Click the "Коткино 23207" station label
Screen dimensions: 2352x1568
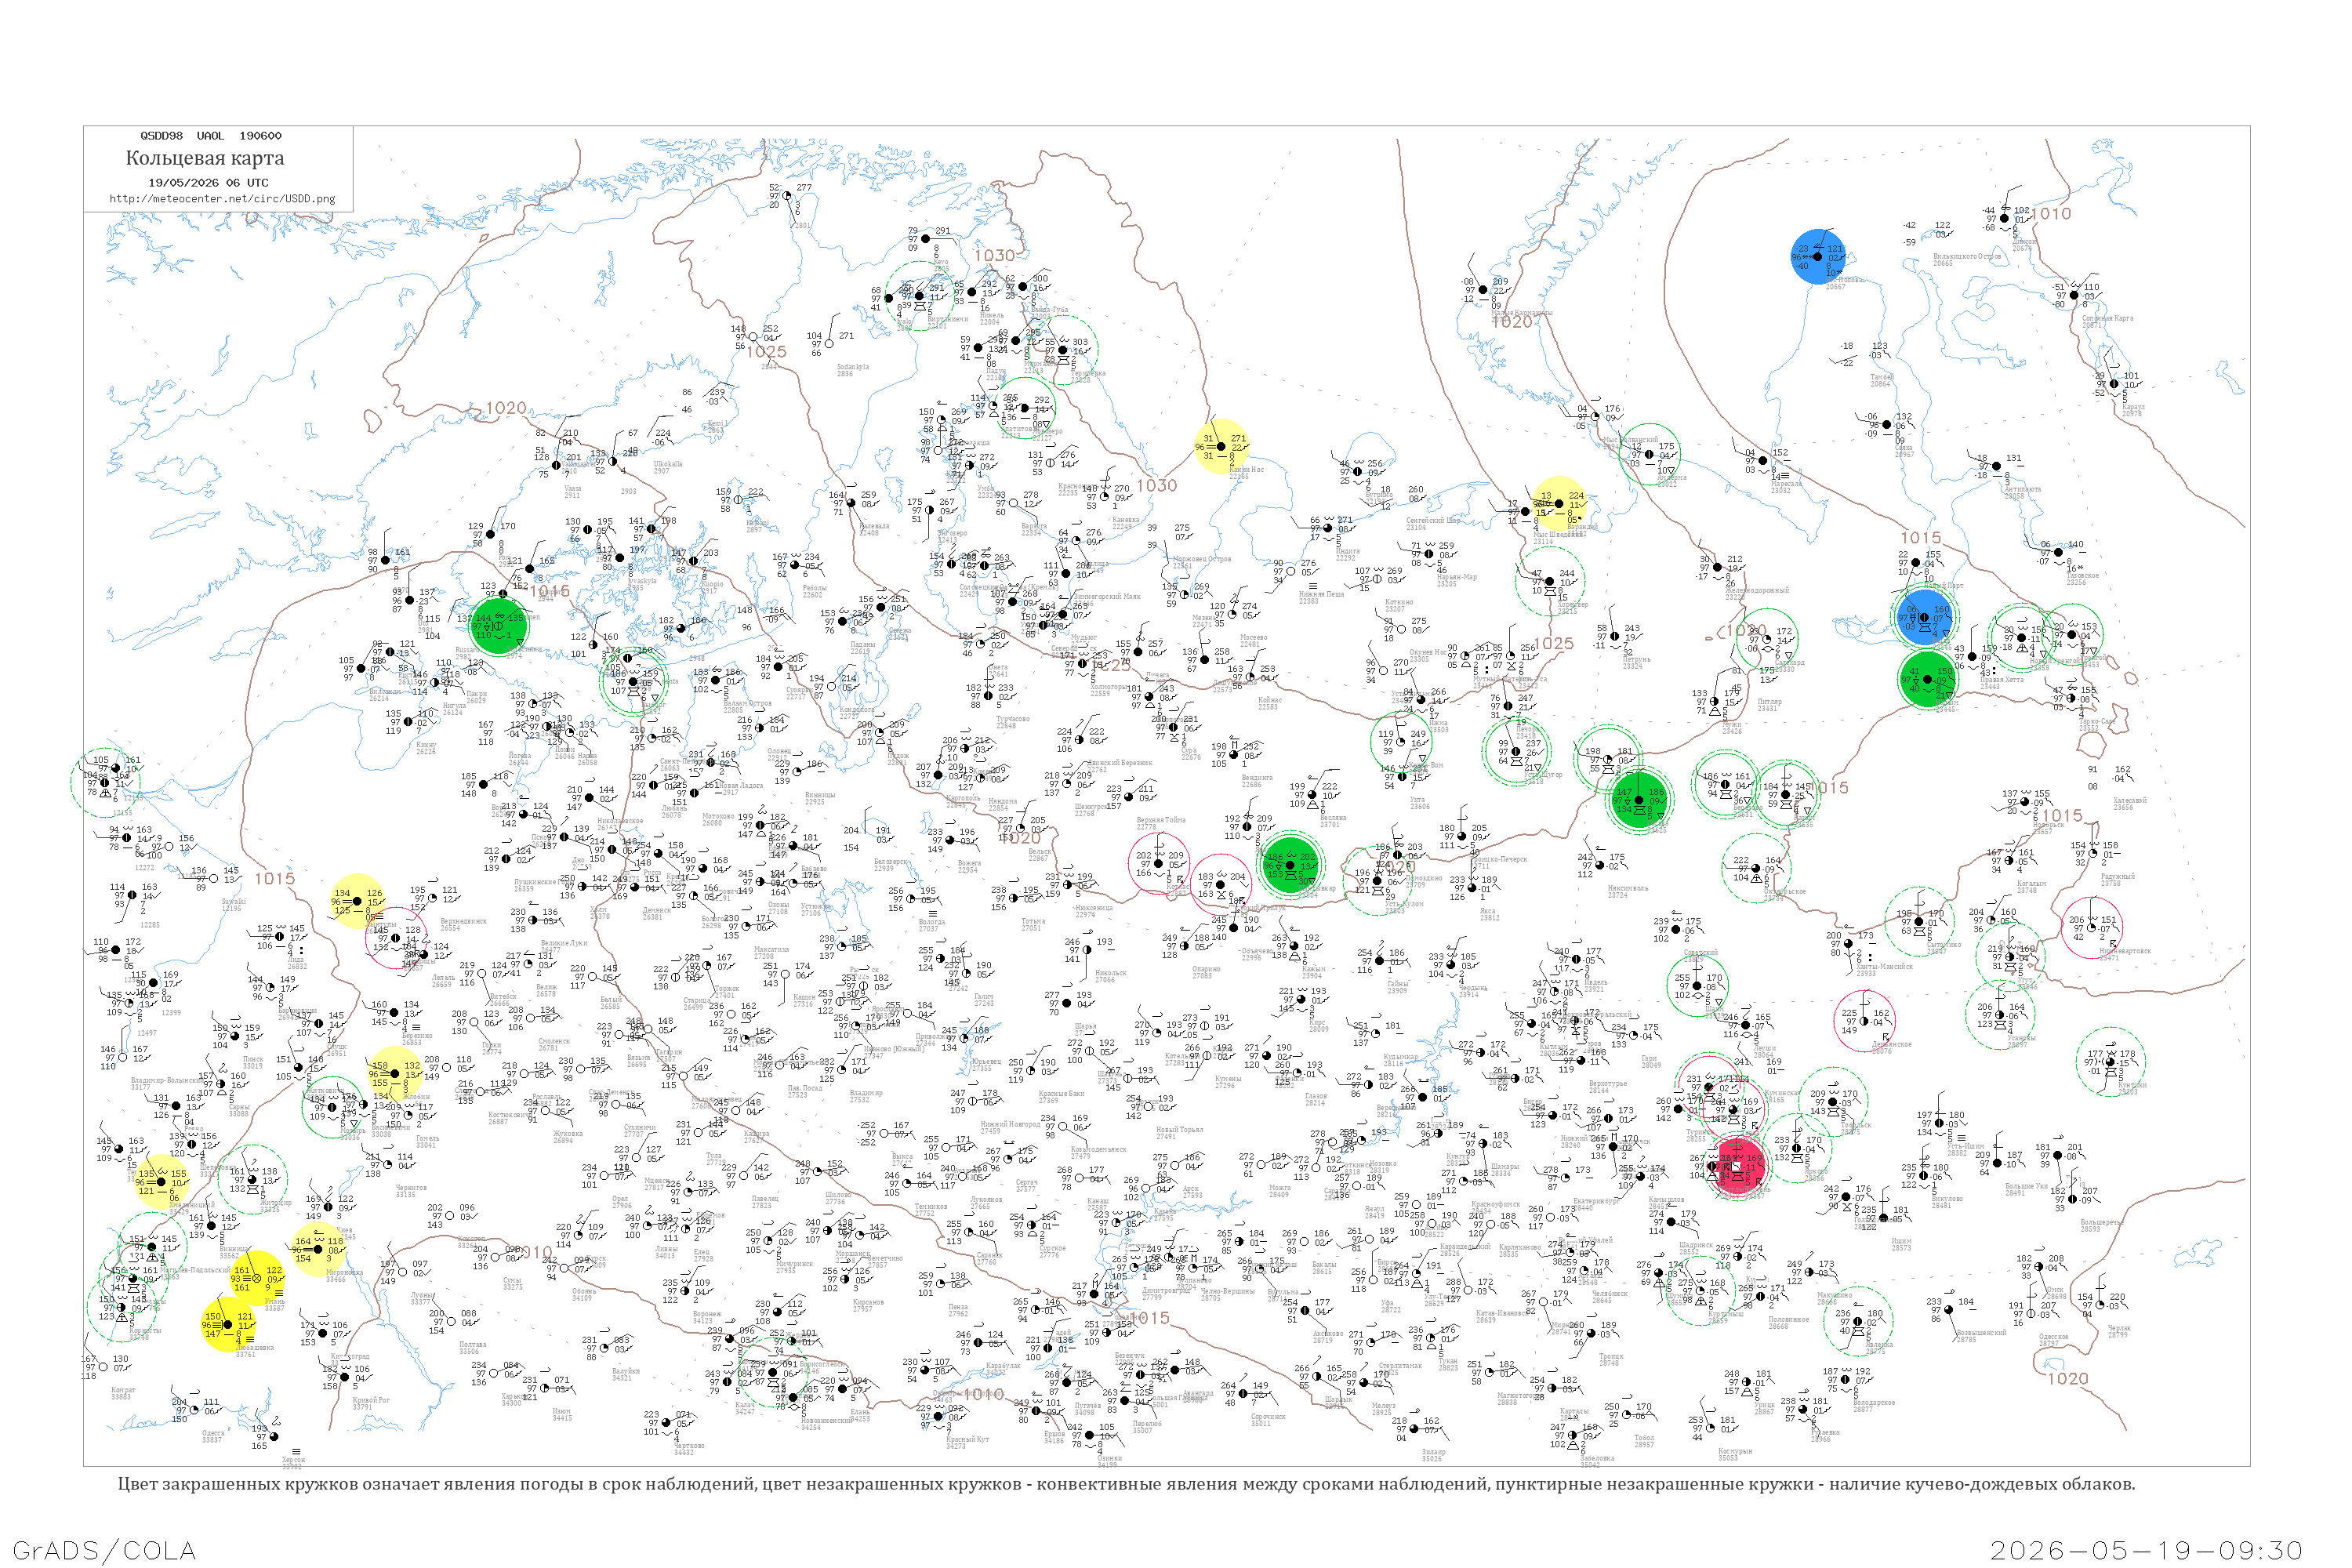tap(1399, 606)
